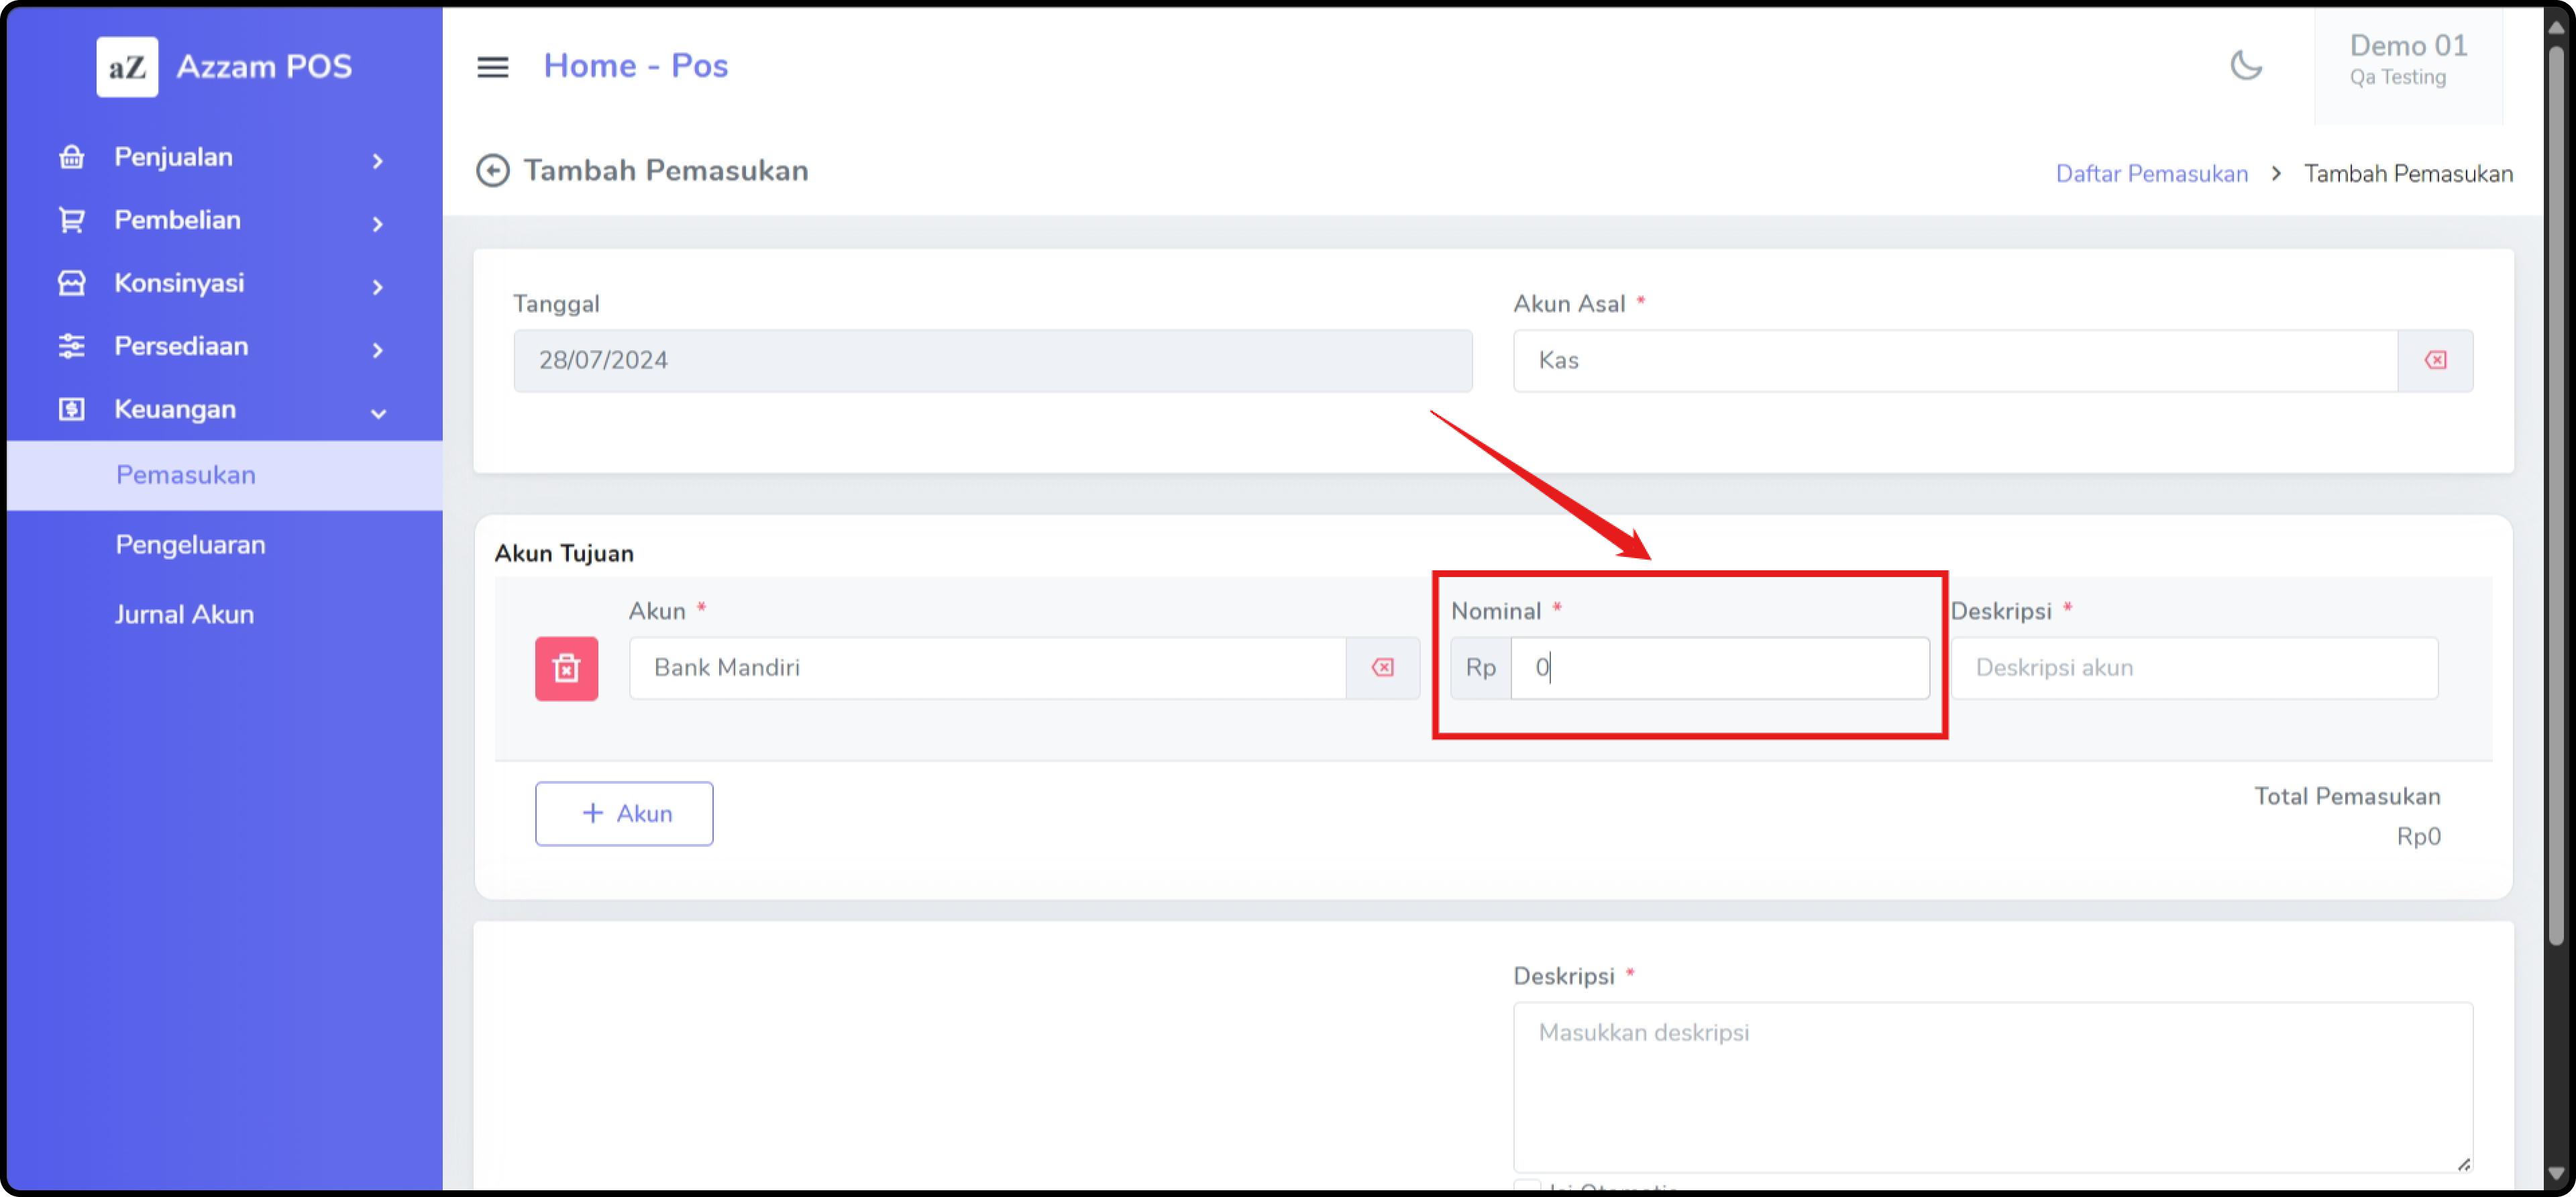Clear the Kas account selection
The width and height of the screenshot is (2576, 1197).
[2435, 360]
